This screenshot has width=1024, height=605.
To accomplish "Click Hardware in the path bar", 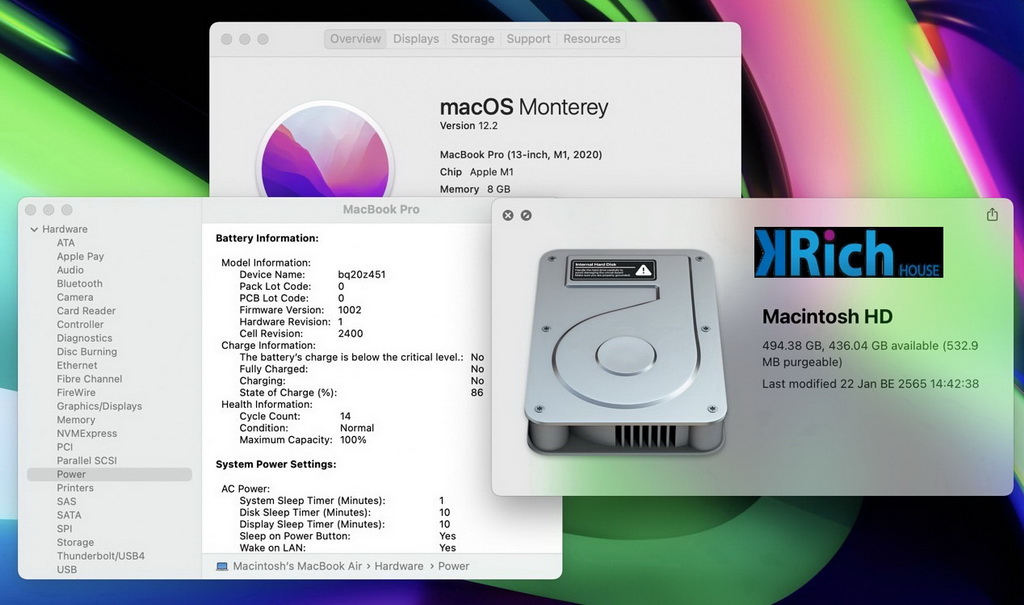I will [x=399, y=566].
